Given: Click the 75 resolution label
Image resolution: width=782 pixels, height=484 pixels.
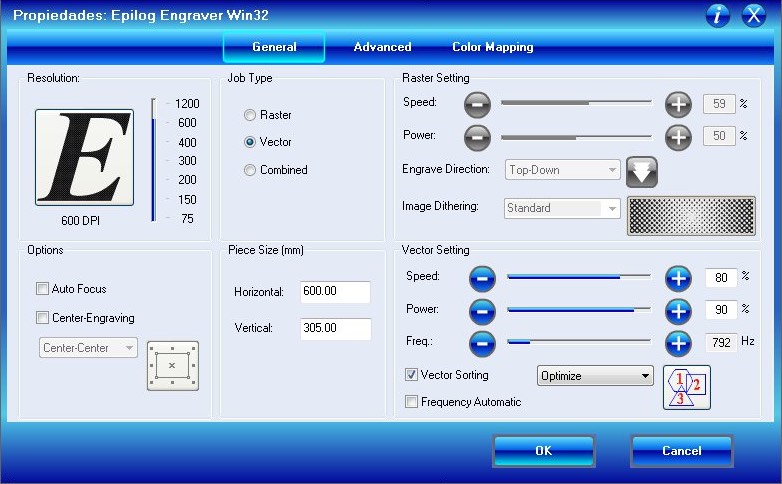Looking at the screenshot, I should tap(187, 219).
